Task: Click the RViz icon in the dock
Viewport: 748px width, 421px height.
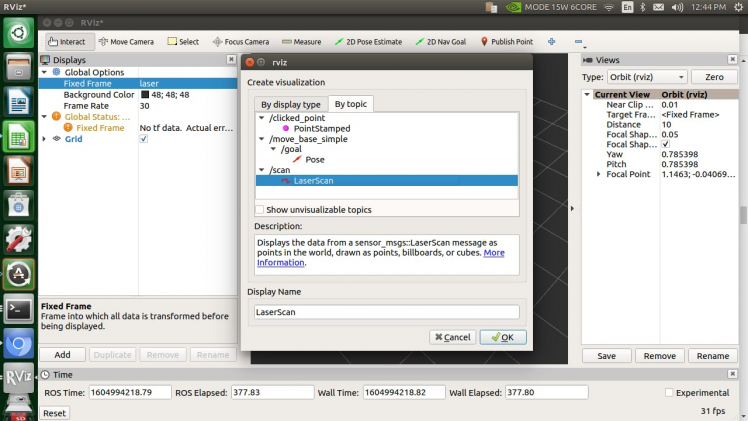Action: click(x=19, y=378)
